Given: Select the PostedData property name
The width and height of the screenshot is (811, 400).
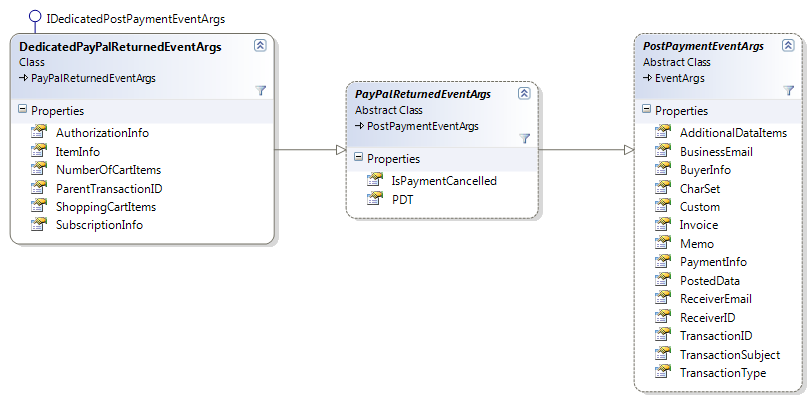Looking at the screenshot, I should coord(710,281).
